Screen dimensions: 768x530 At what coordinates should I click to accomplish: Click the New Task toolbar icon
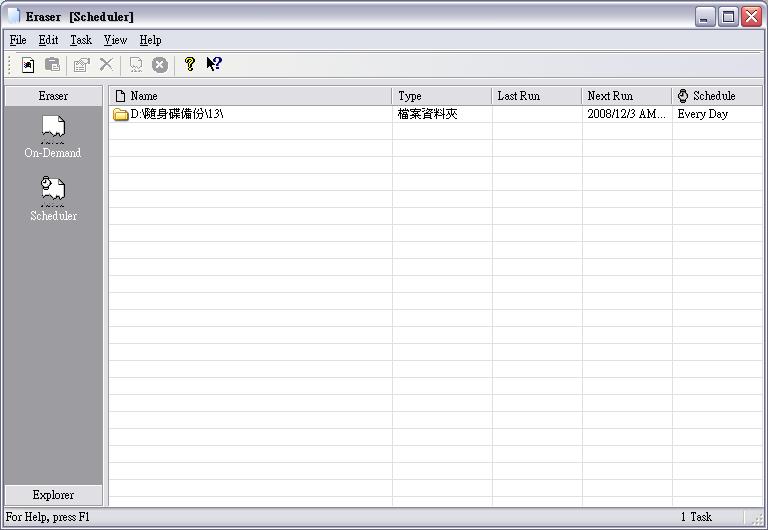28,65
